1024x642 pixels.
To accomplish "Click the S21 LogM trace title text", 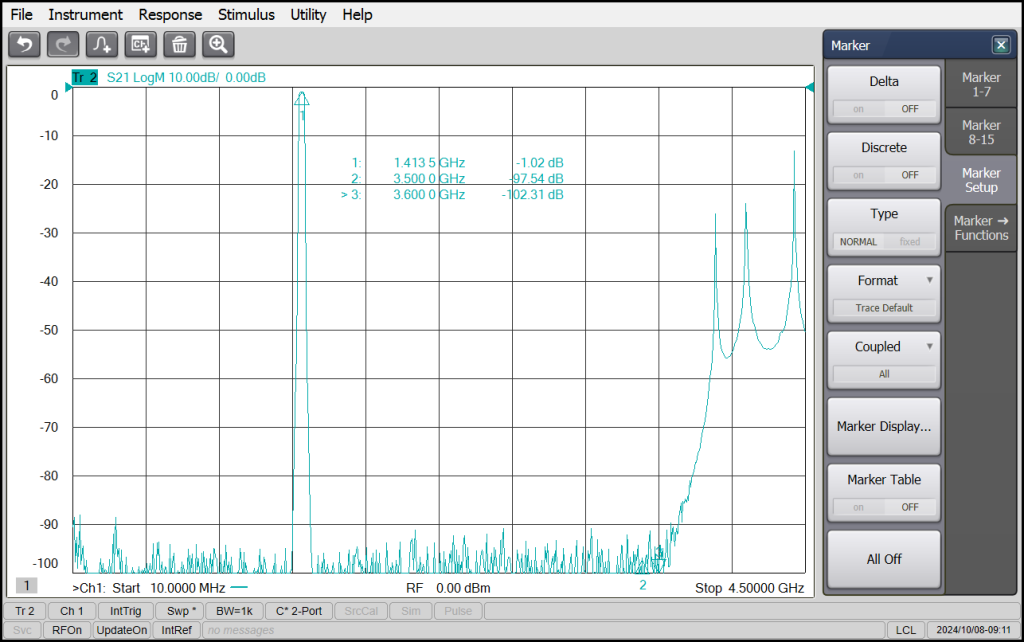I will 186,77.
